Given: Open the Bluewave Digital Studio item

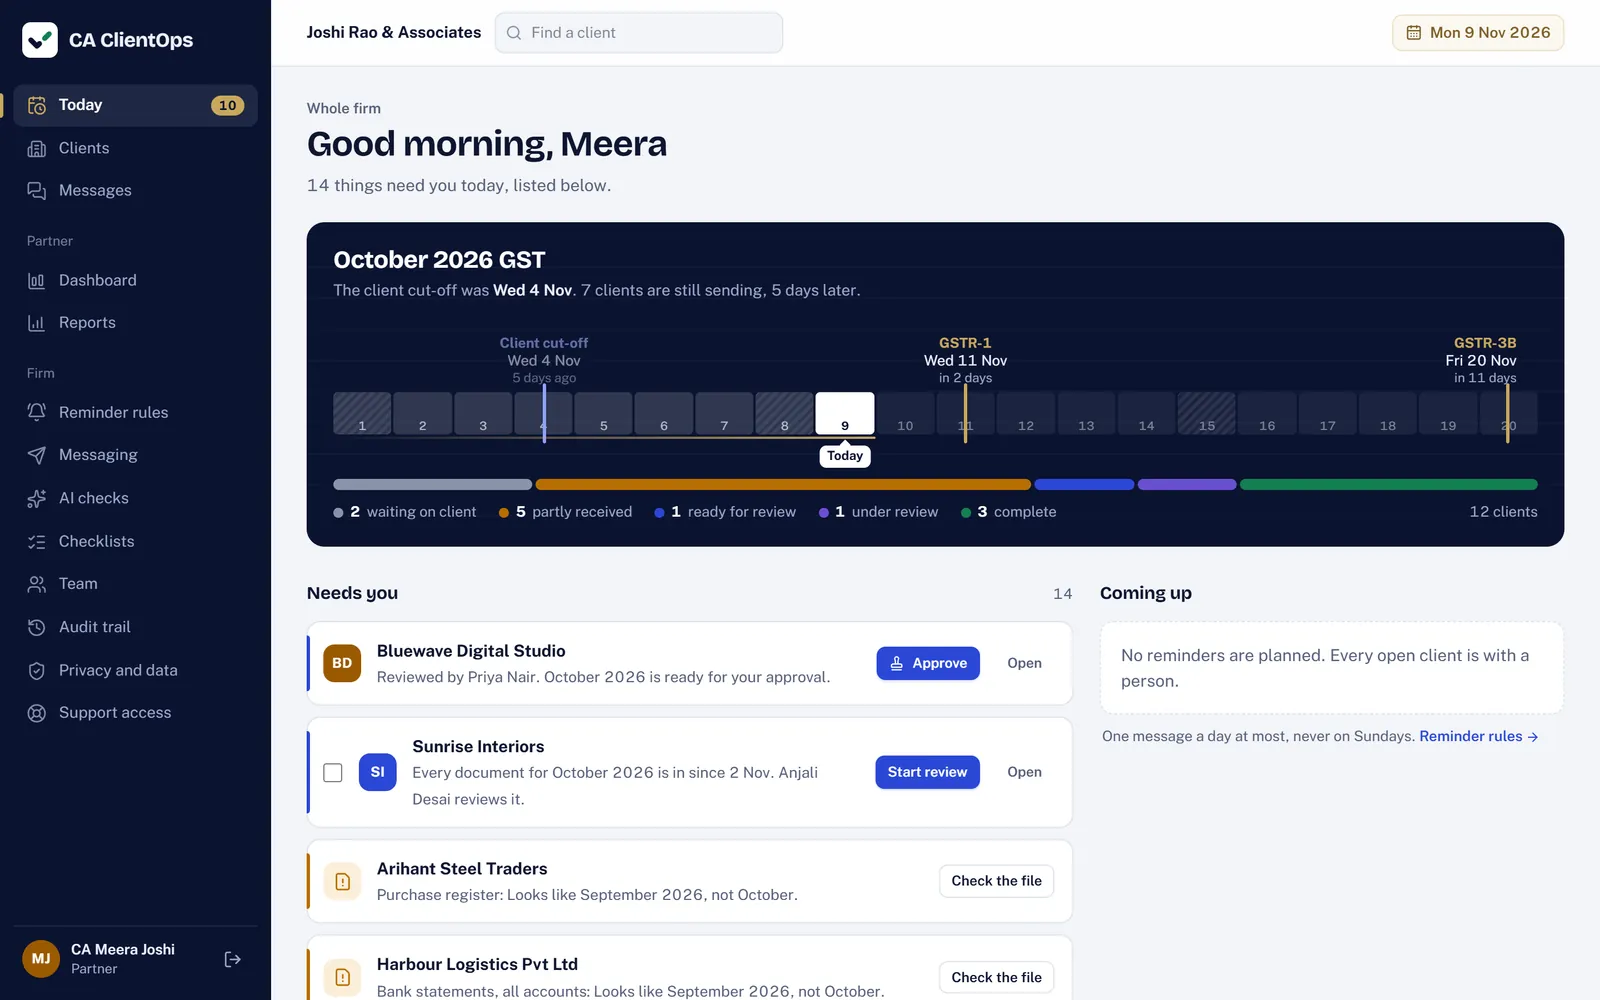Looking at the screenshot, I should [1024, 663].
